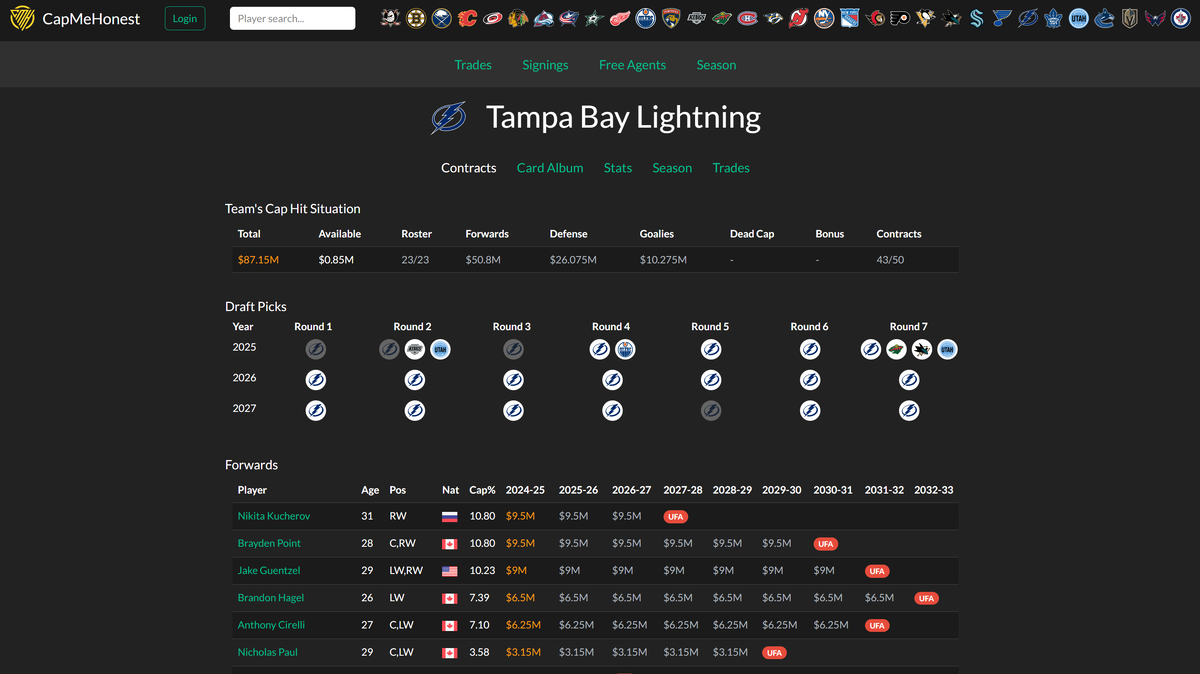Open the Boston Bruins team logo

(x=416, y=18)
